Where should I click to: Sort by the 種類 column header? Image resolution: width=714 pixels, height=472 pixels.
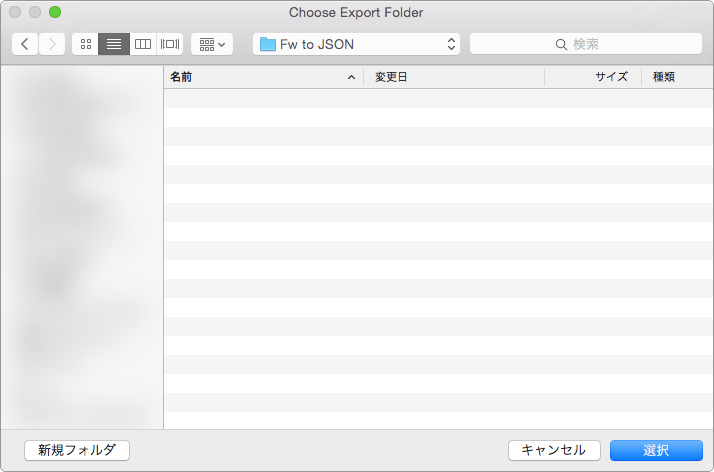point(675,77)
